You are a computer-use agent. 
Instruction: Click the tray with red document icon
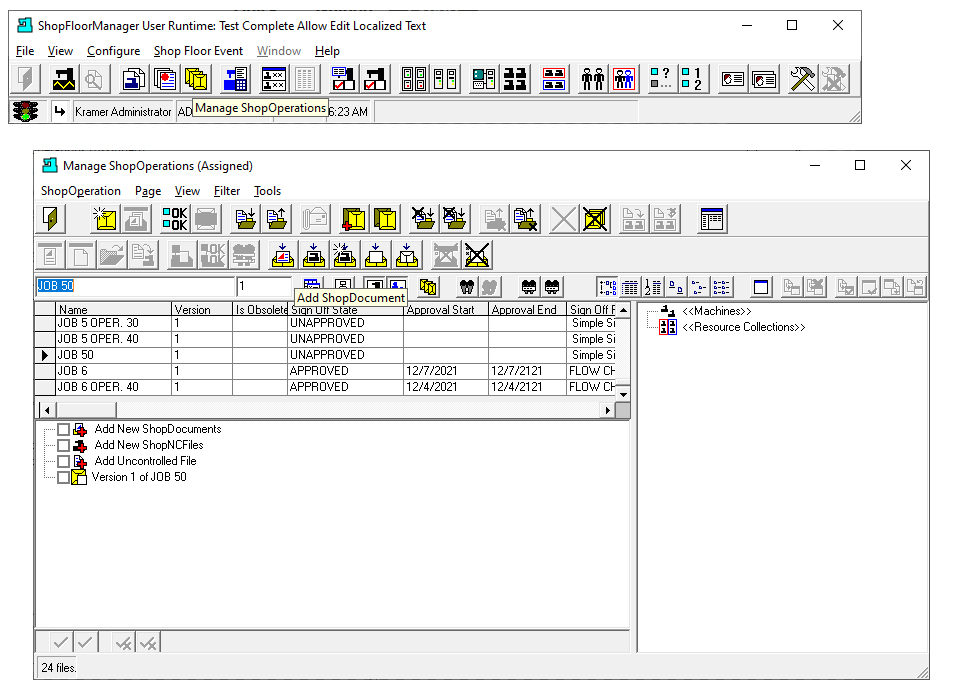click(x=283, y=255)
